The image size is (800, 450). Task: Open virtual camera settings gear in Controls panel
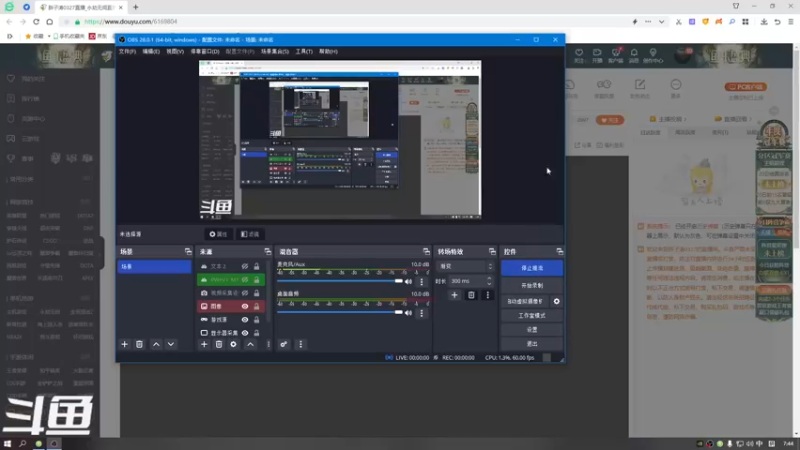click(x=557, y=302)
